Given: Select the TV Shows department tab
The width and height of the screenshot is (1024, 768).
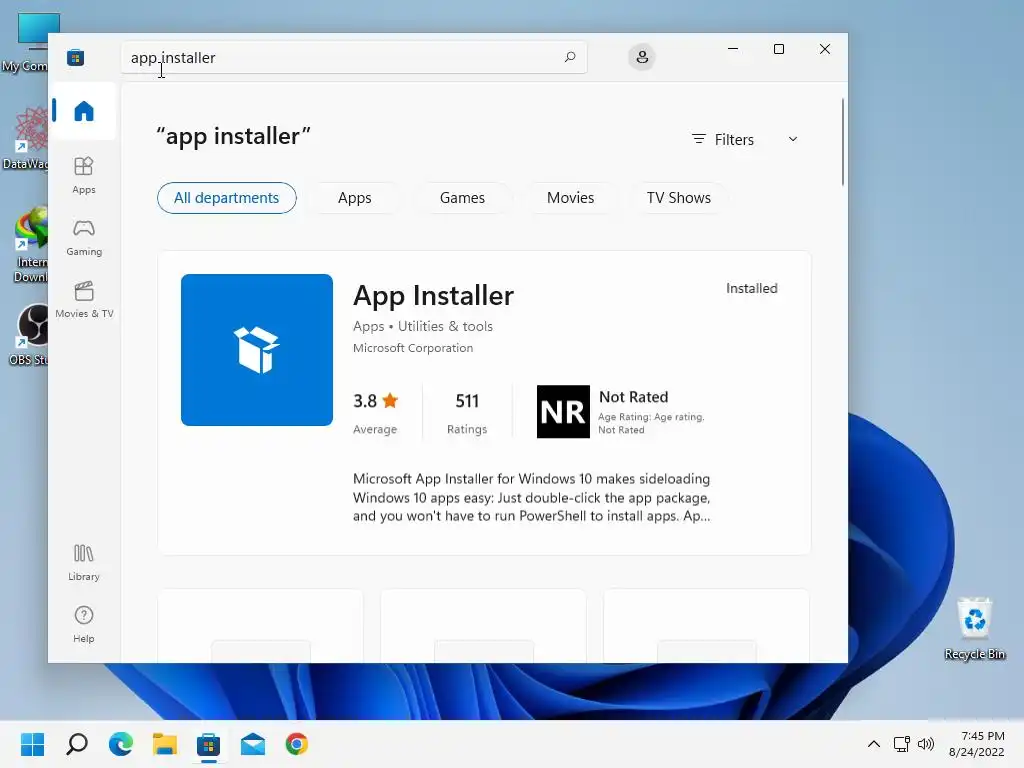Looking at the screenshot, I should tap(679, 198).
